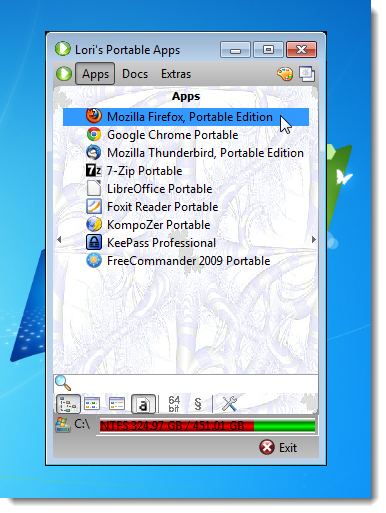
Task: Toggle the letter 'a' button
Action: coord(143,404)
